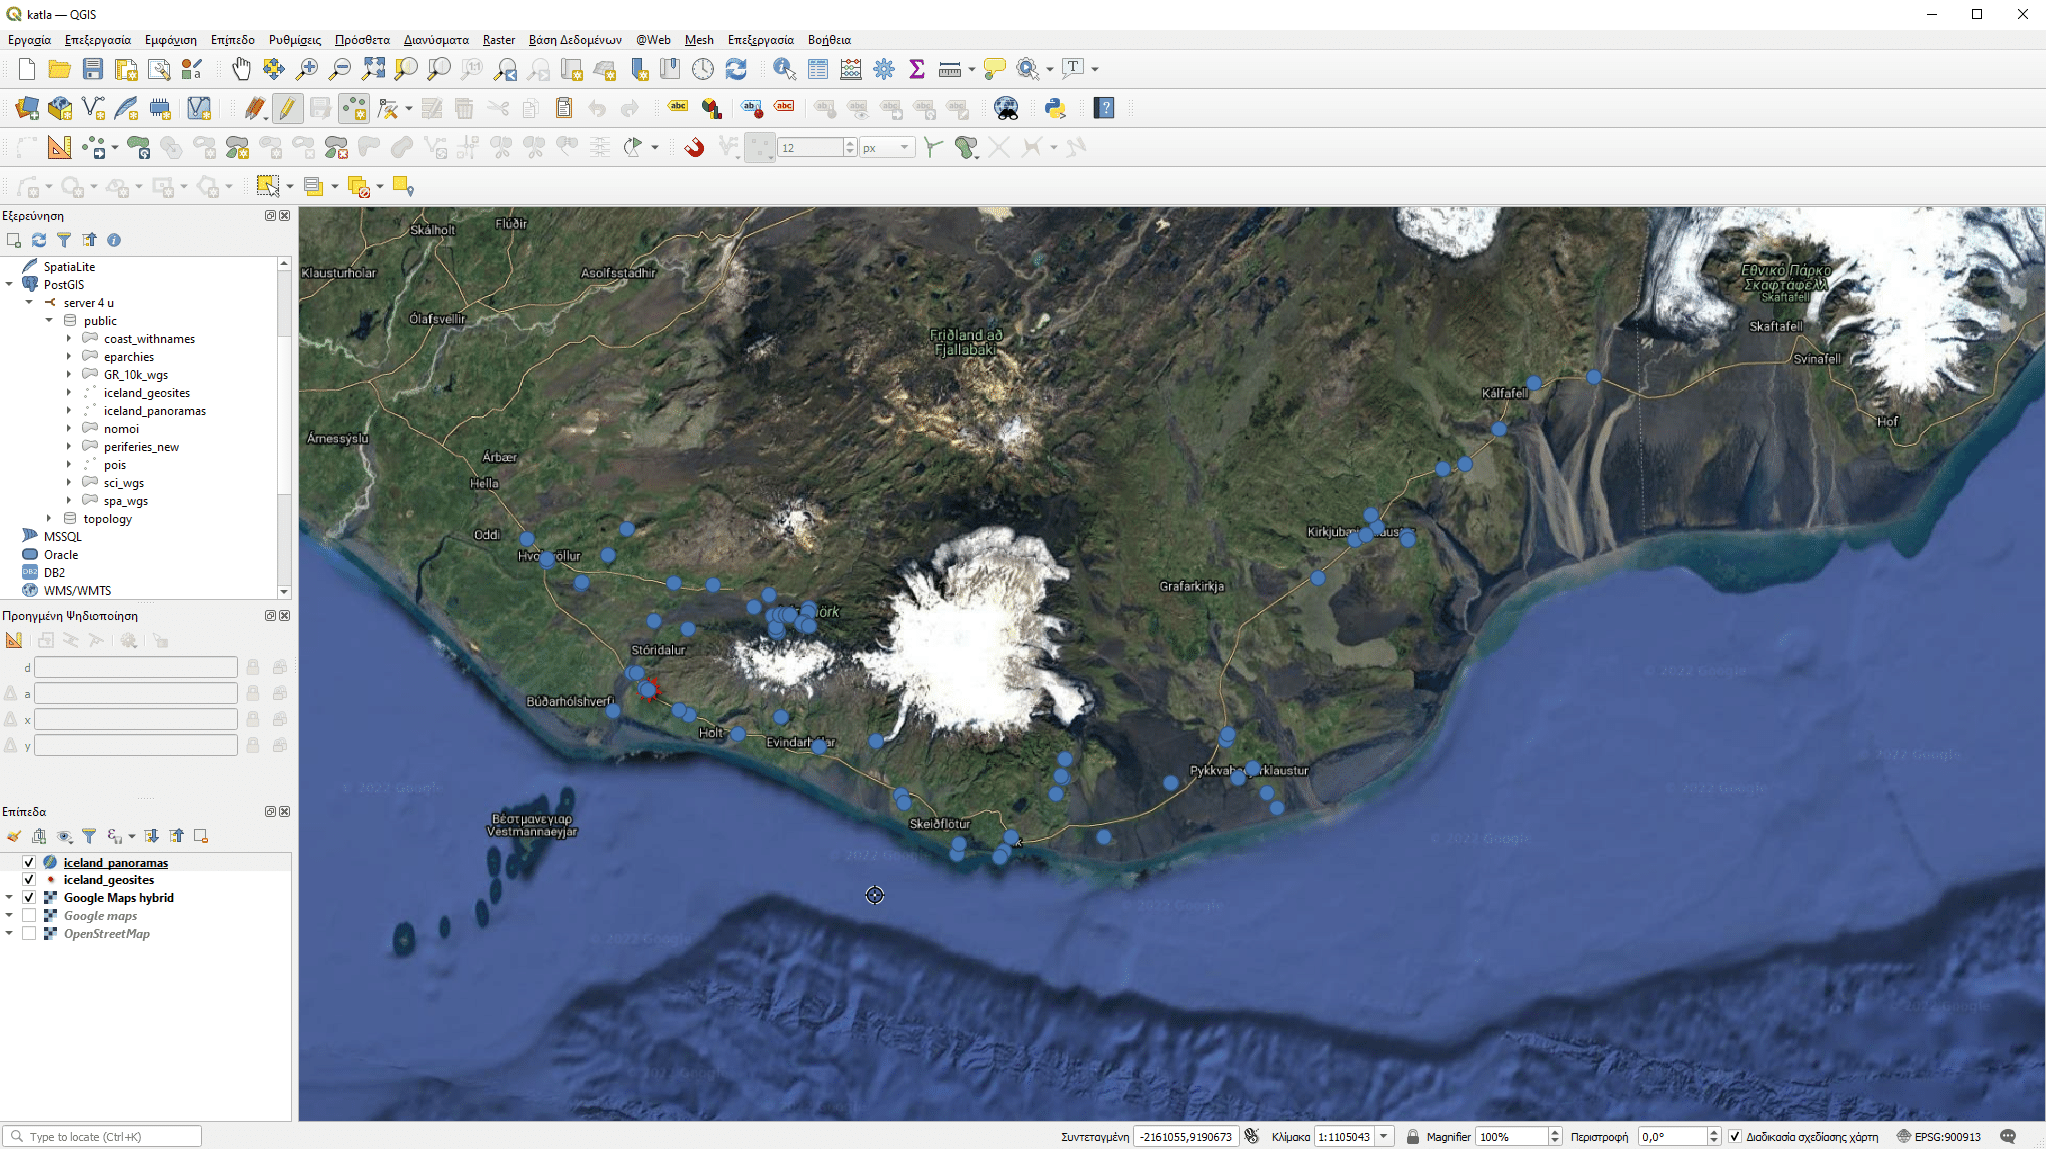
Task: Refresh the map canvas
Action: point(737,69)
